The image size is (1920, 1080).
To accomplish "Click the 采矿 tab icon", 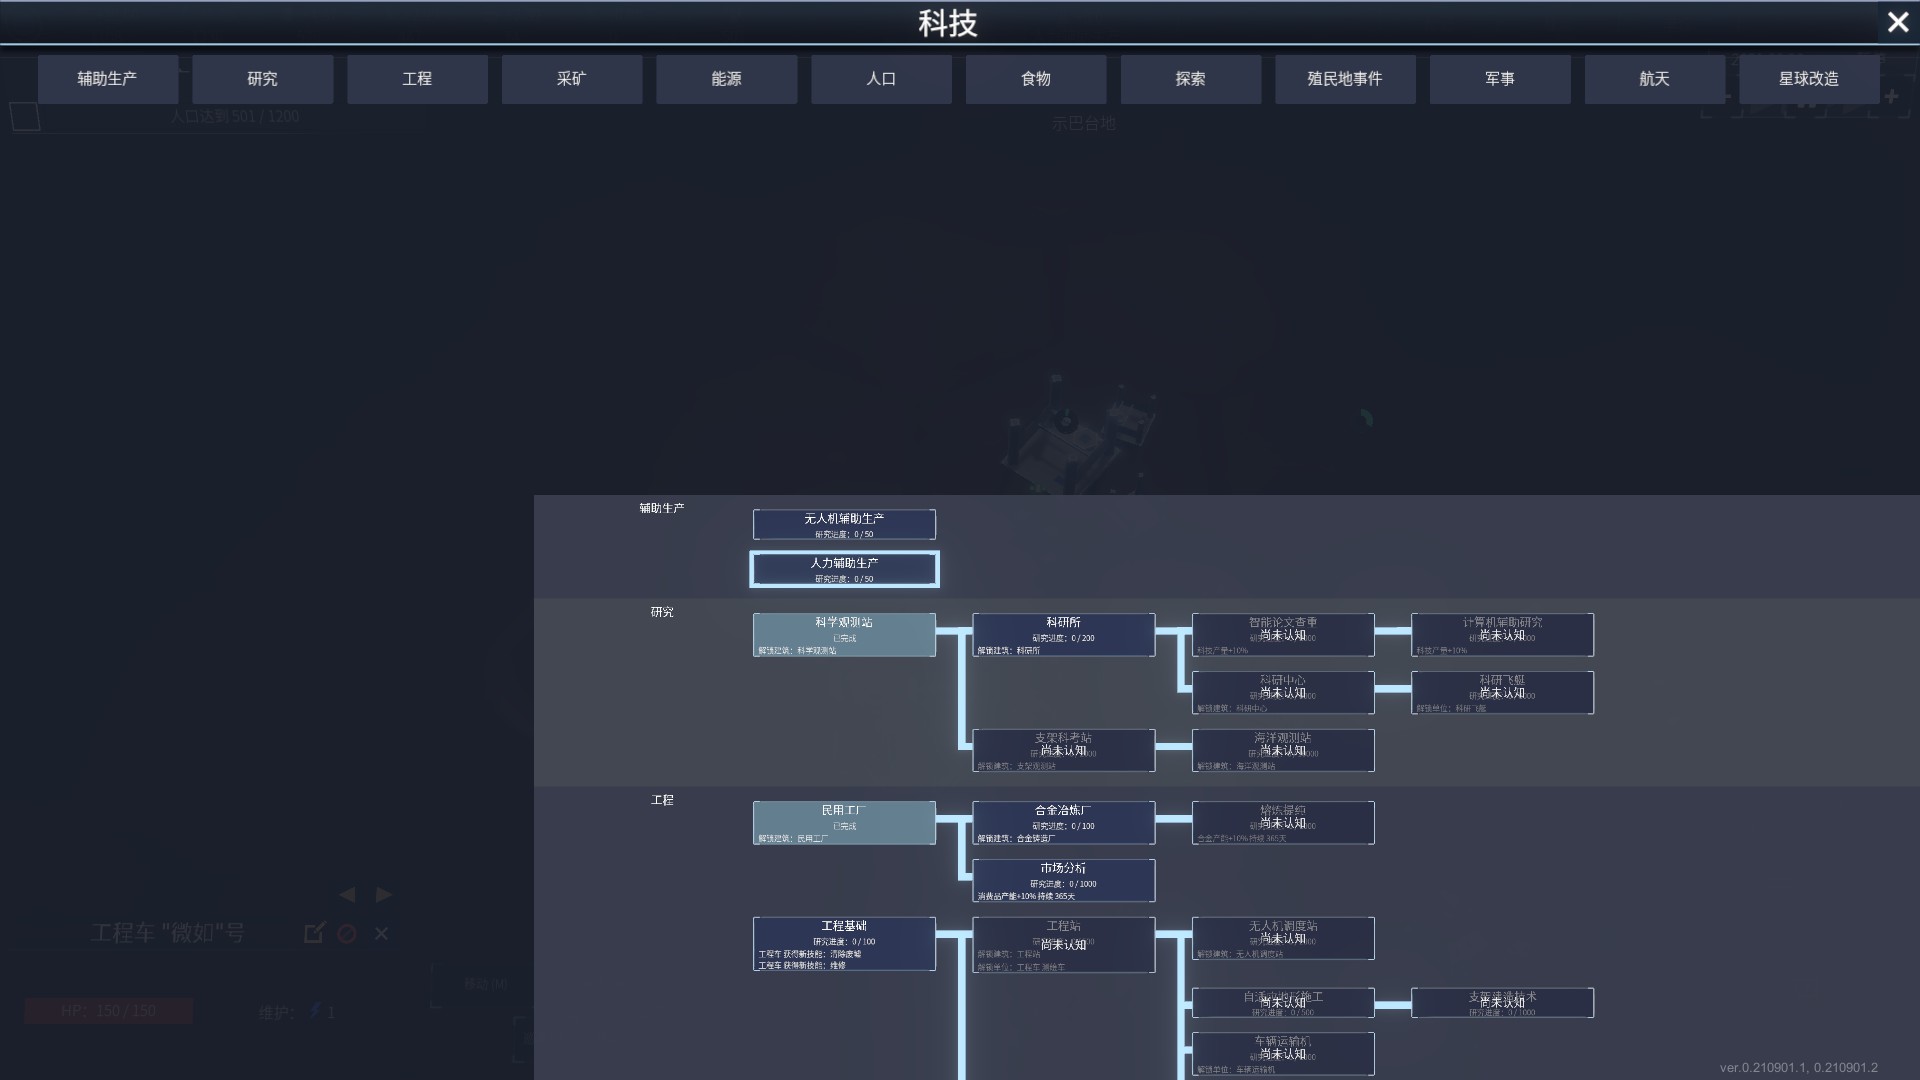I will click(572, 78).
